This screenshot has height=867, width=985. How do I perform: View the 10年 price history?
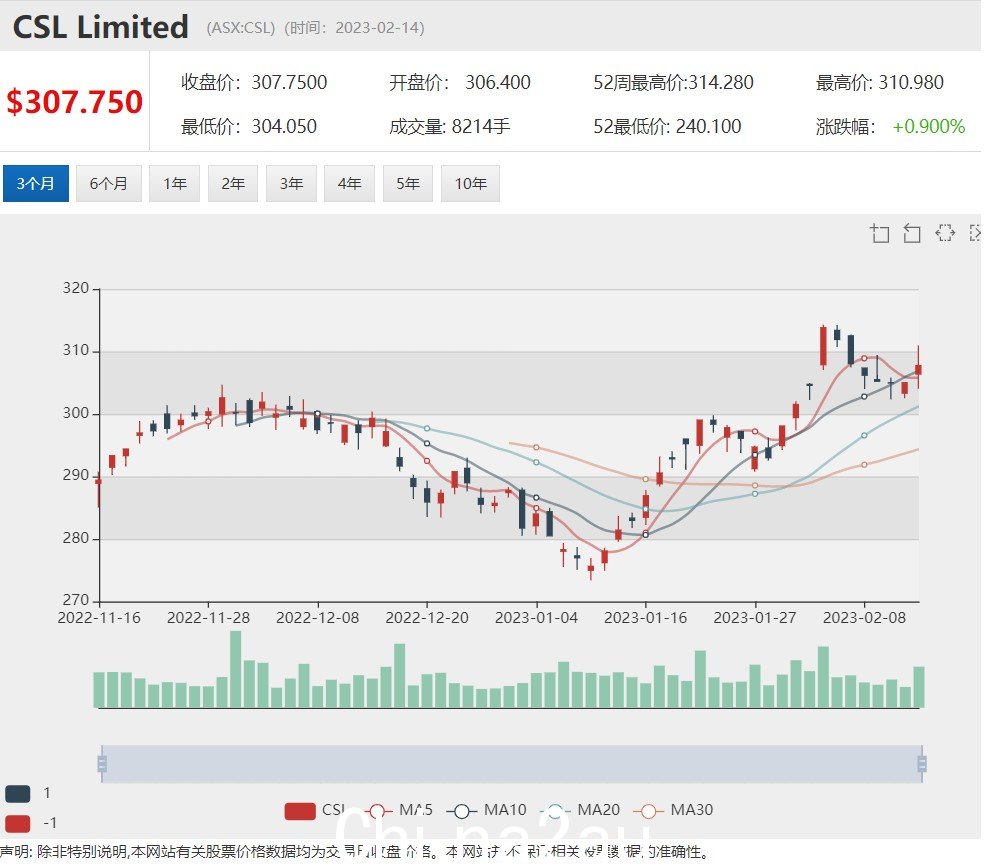(471, 183)
